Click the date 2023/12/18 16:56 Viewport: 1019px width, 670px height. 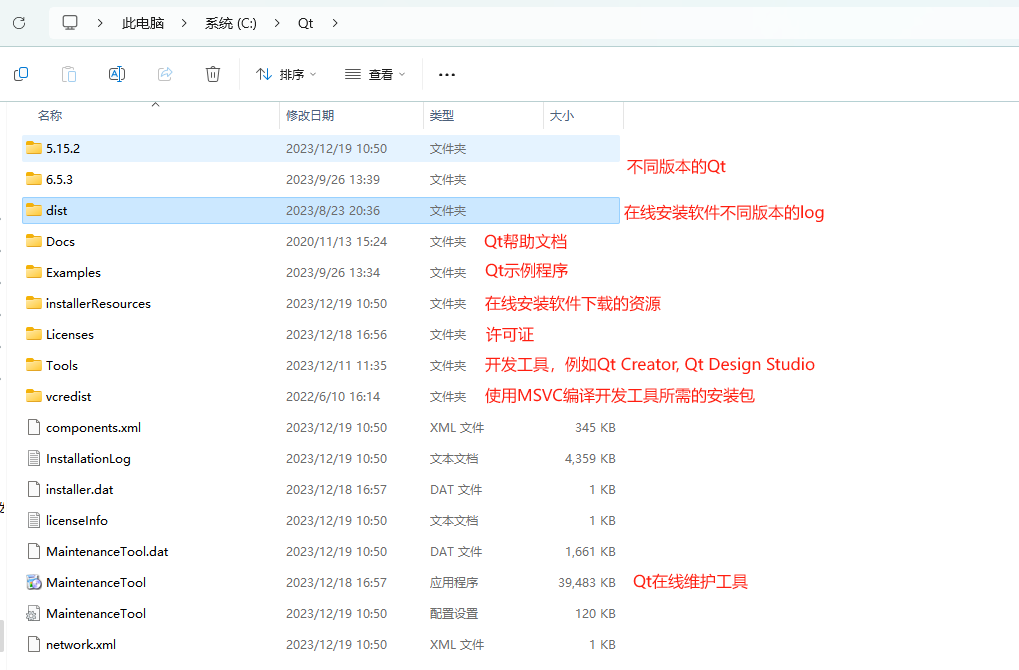coord(337,335)
